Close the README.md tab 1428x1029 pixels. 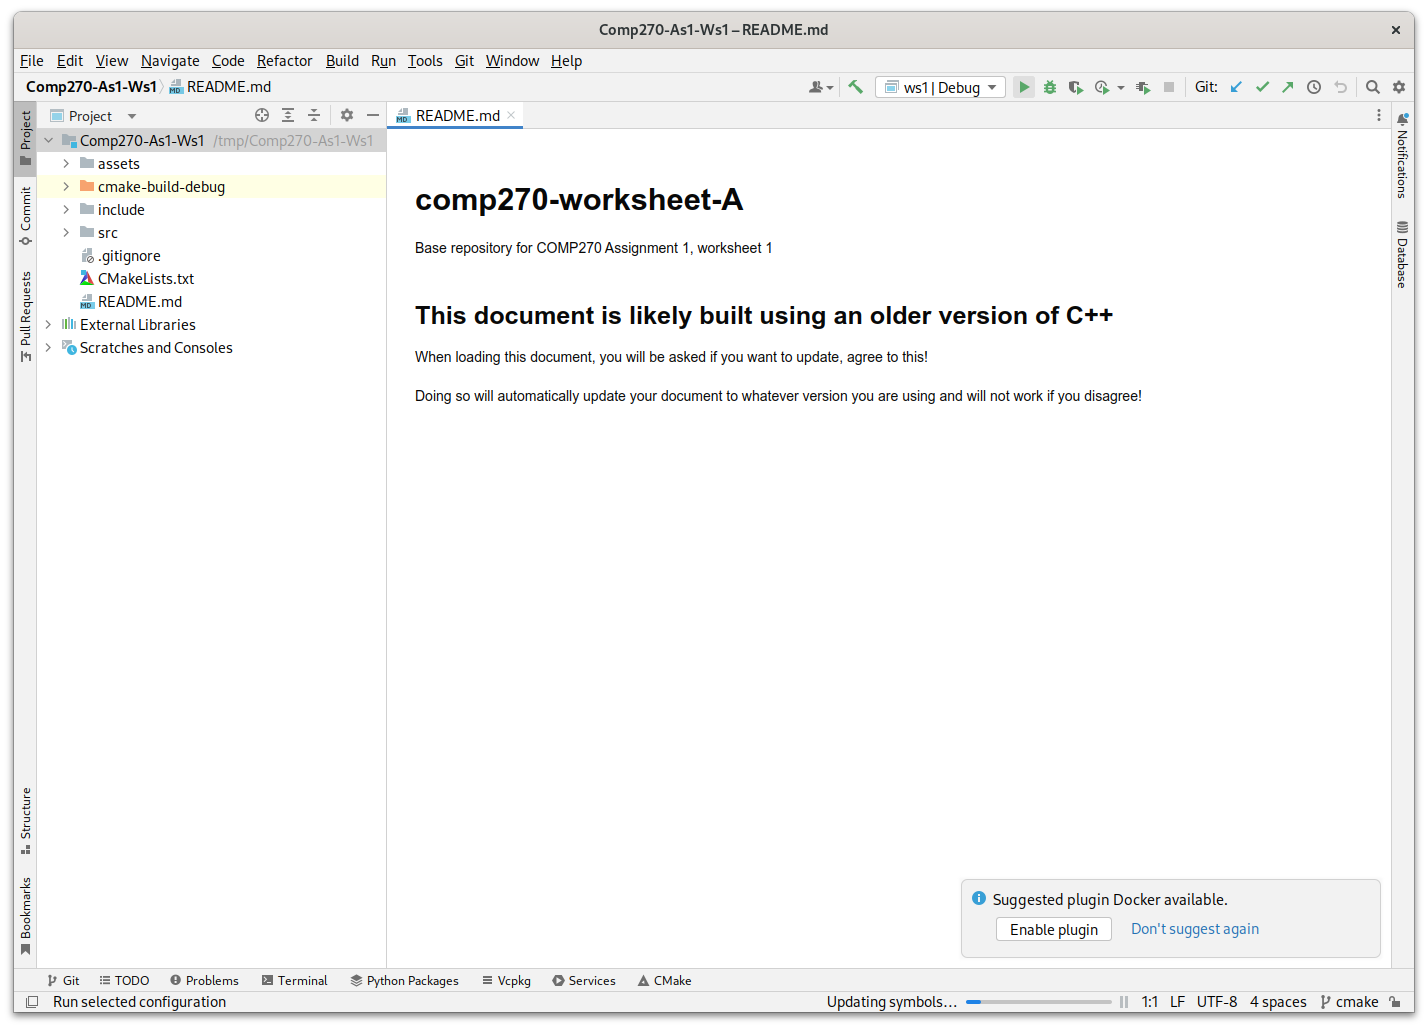(511, 115)
